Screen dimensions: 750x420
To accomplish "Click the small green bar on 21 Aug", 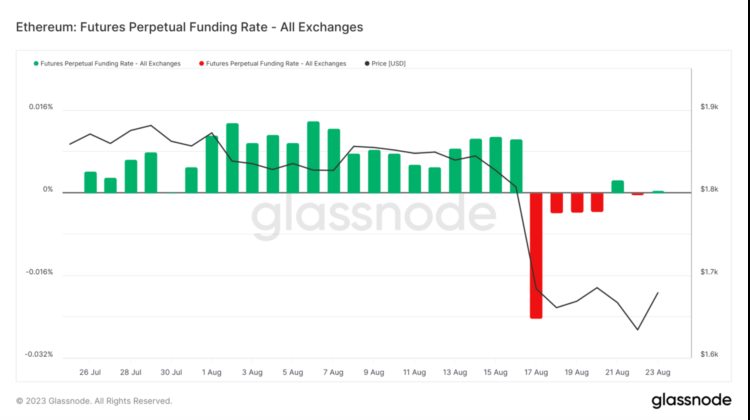I will pyautogui.click(x=617, y=186).
